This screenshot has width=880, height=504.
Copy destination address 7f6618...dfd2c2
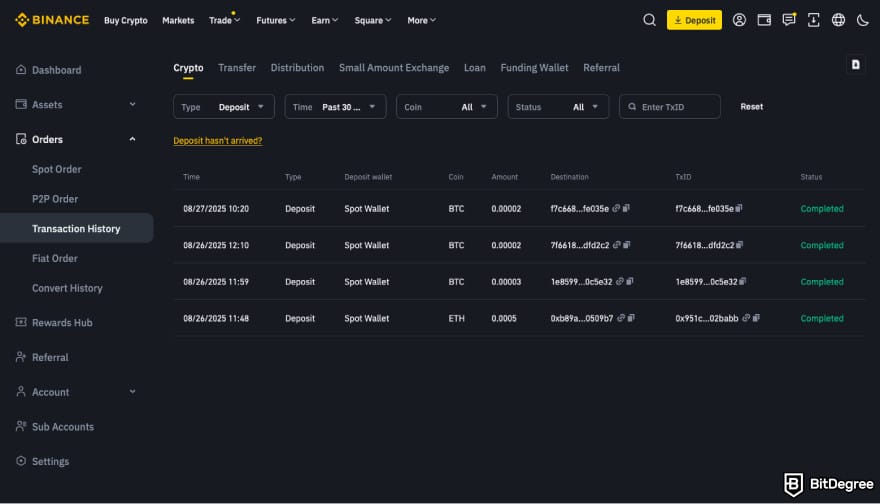coord(627,245)
